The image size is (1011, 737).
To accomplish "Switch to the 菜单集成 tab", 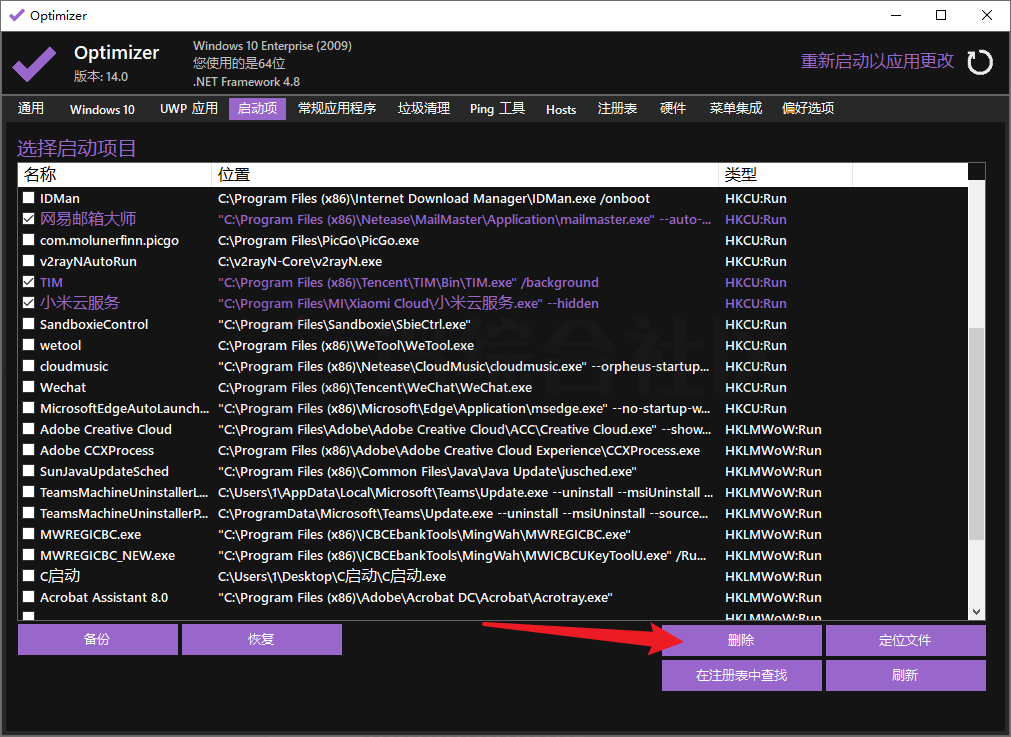I will 736,108.
